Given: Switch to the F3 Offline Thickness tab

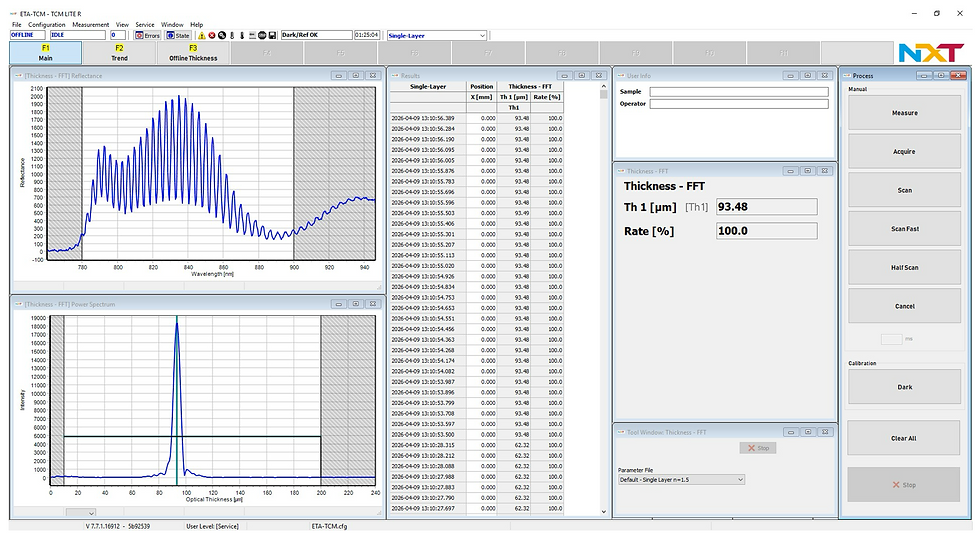Looking at the screenshot, I should [x=193, y=52].
